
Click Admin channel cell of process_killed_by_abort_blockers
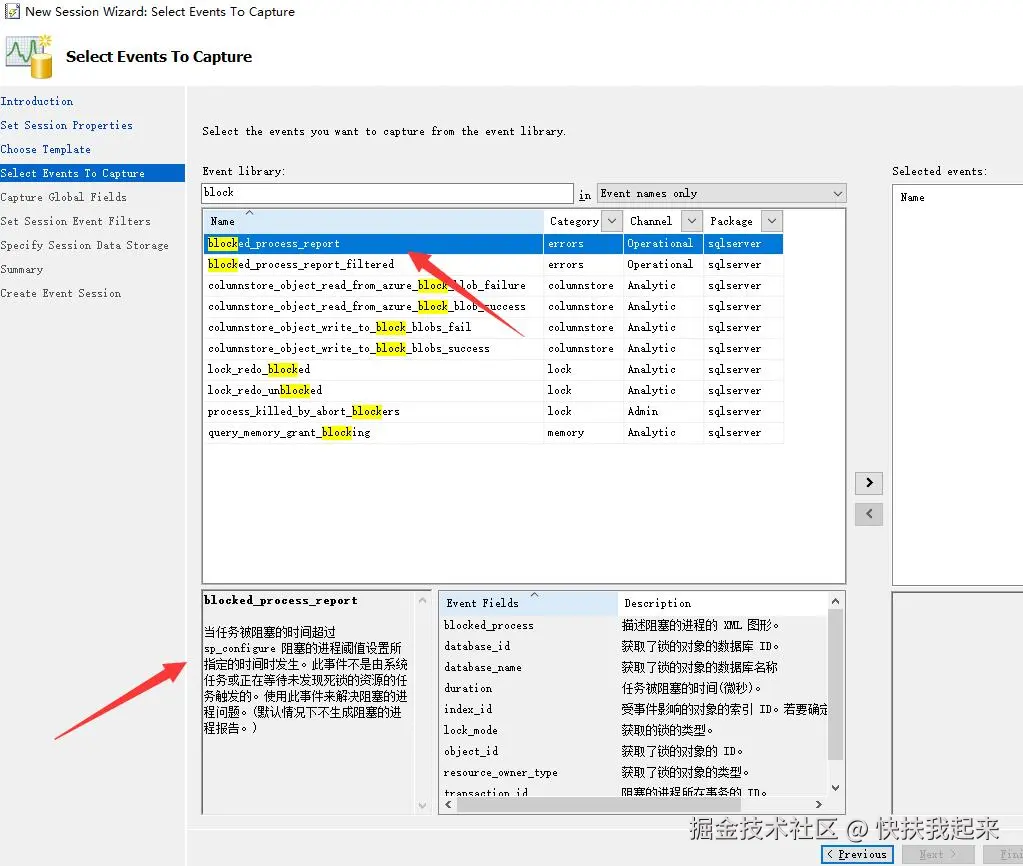(x=663, y=411)
